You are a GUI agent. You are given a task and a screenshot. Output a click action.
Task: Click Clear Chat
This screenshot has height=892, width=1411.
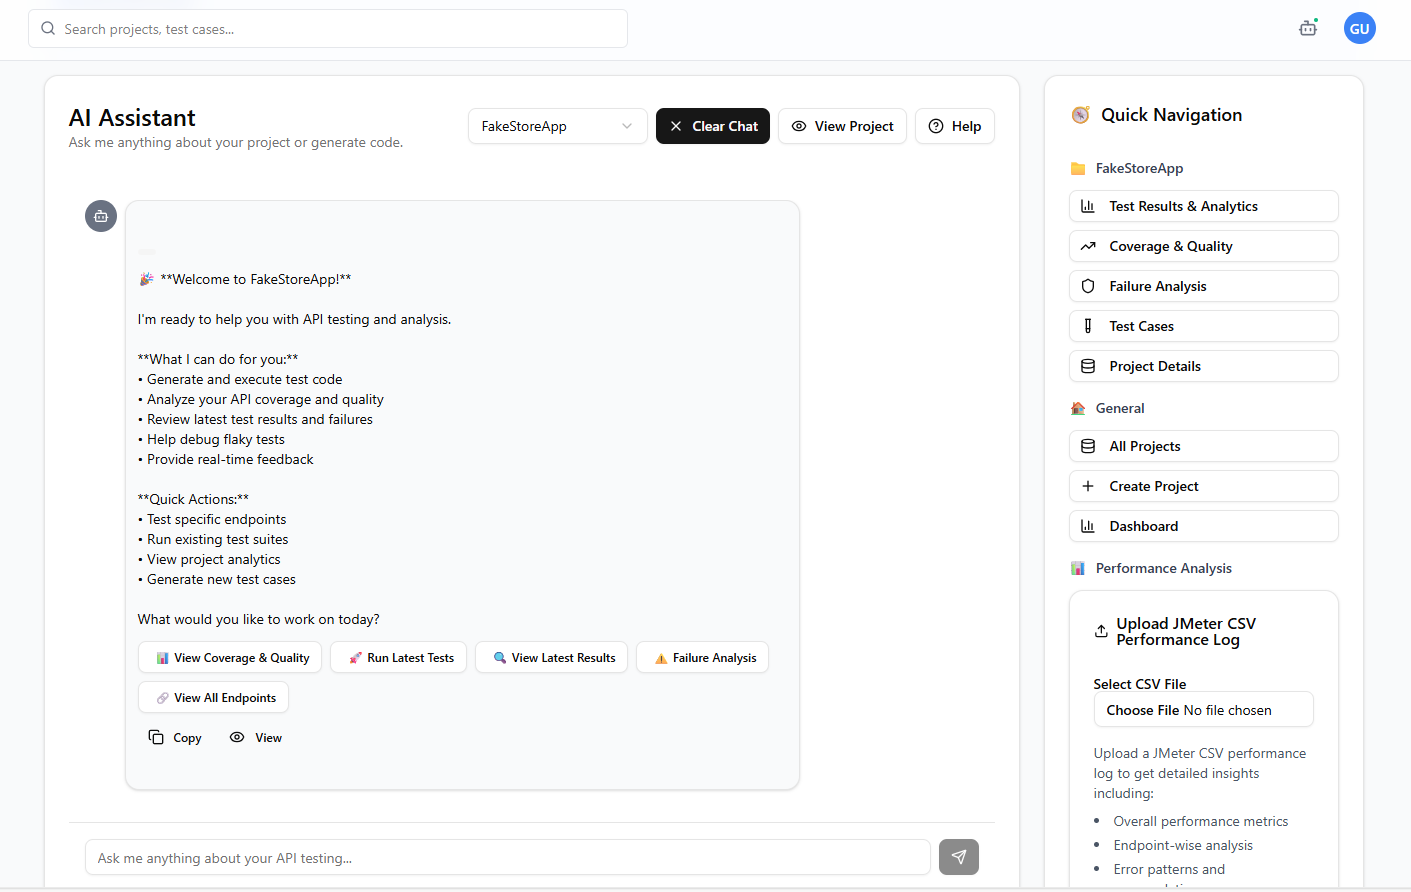click(712, 126)
